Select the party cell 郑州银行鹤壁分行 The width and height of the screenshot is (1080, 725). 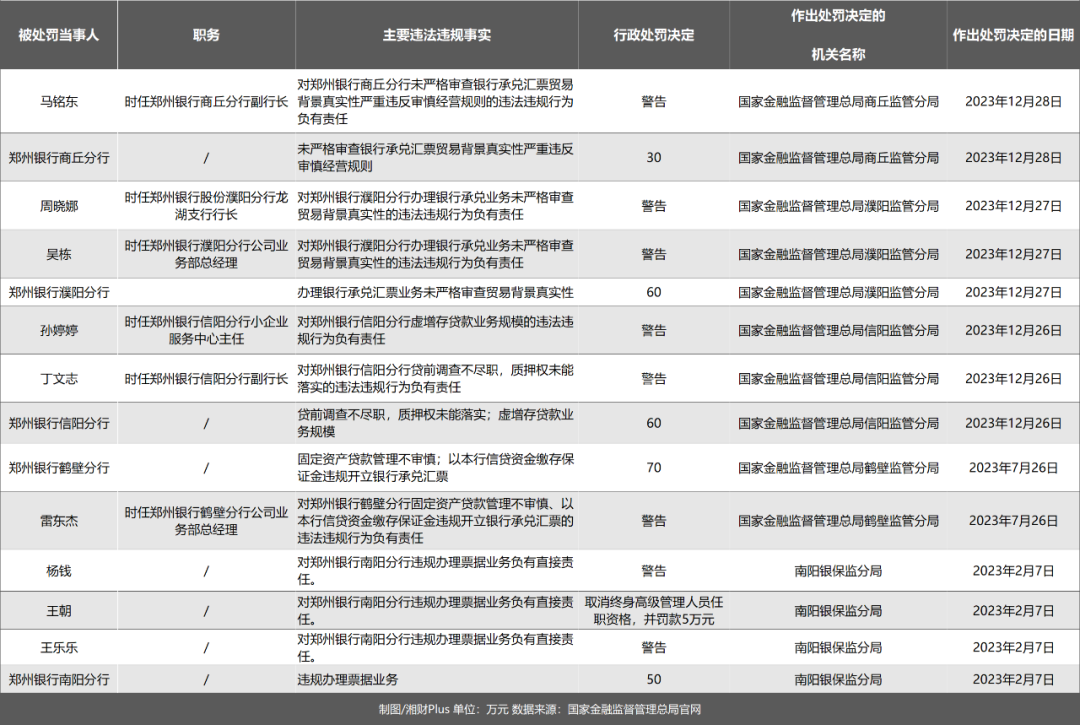coord(59,468)
